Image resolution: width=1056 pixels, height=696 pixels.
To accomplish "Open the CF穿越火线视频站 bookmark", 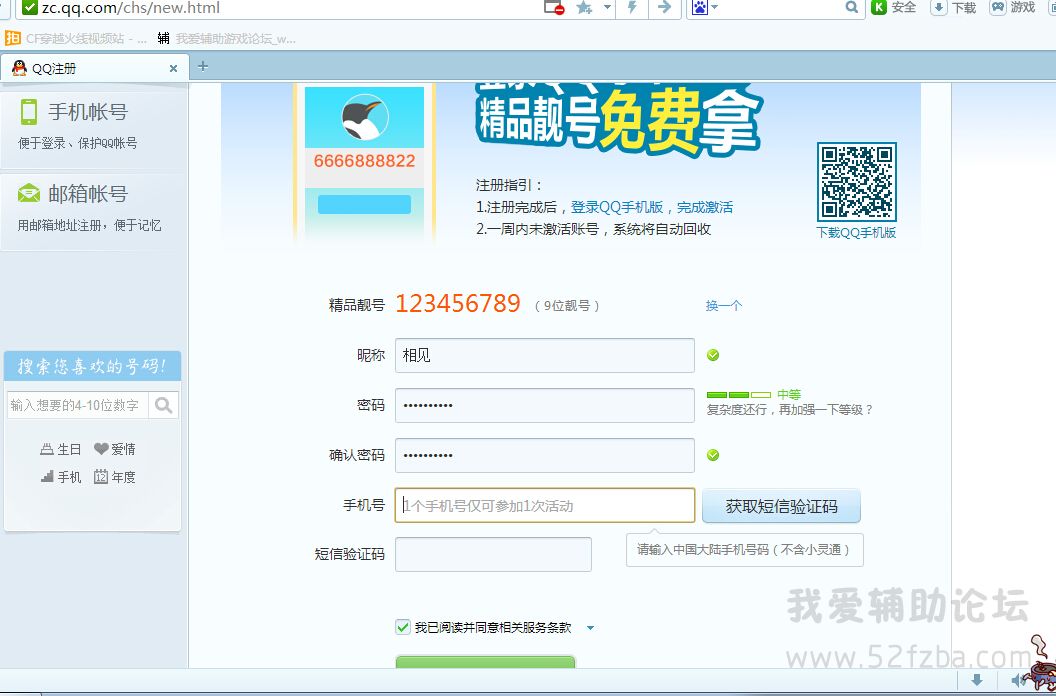I will point(75,38).
